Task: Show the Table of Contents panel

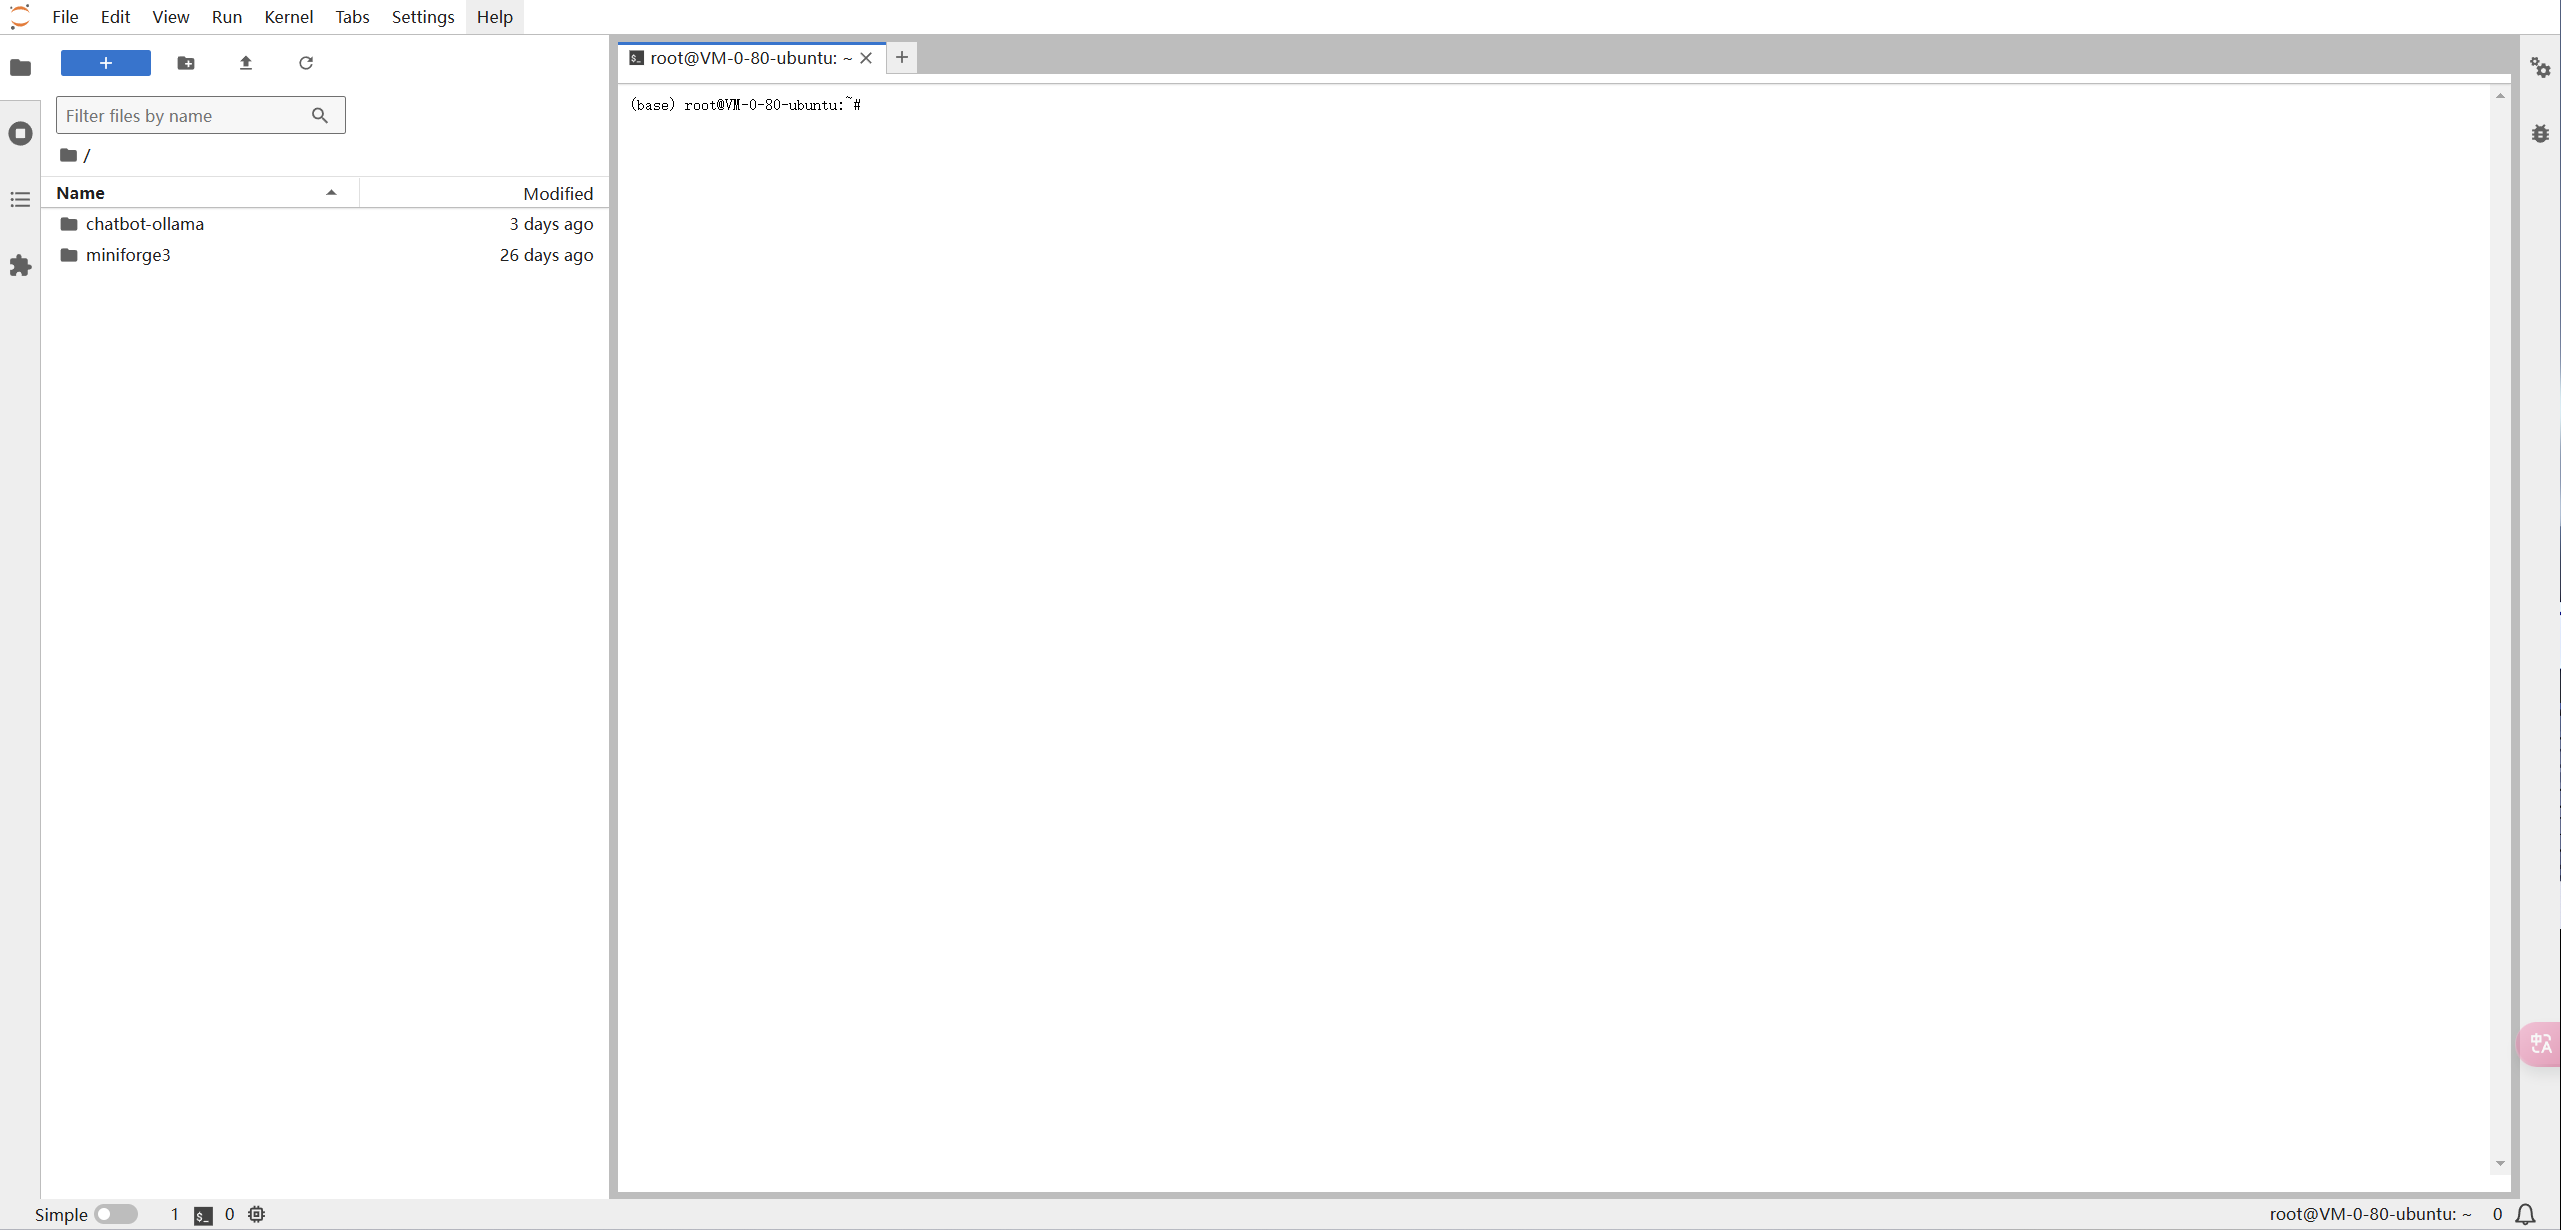Action: (x=20, y=200)
